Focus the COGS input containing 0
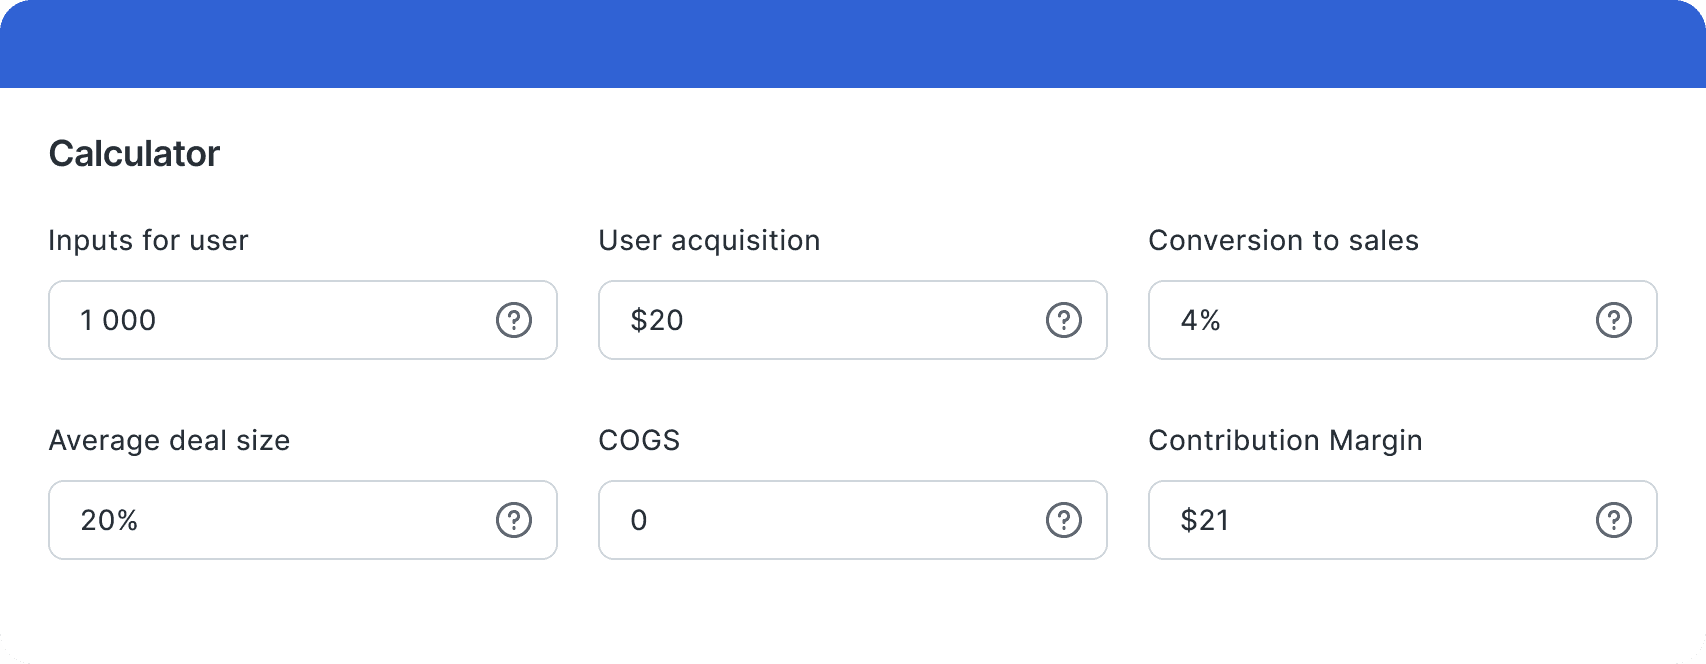The height and width of the screenshot is (664, 1706). (x=820, y=520)
